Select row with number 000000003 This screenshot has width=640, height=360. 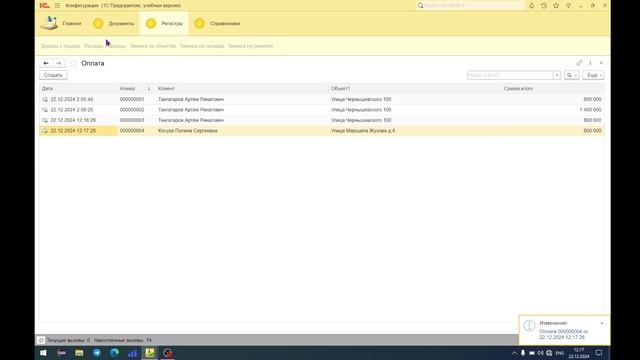(322, 120)
